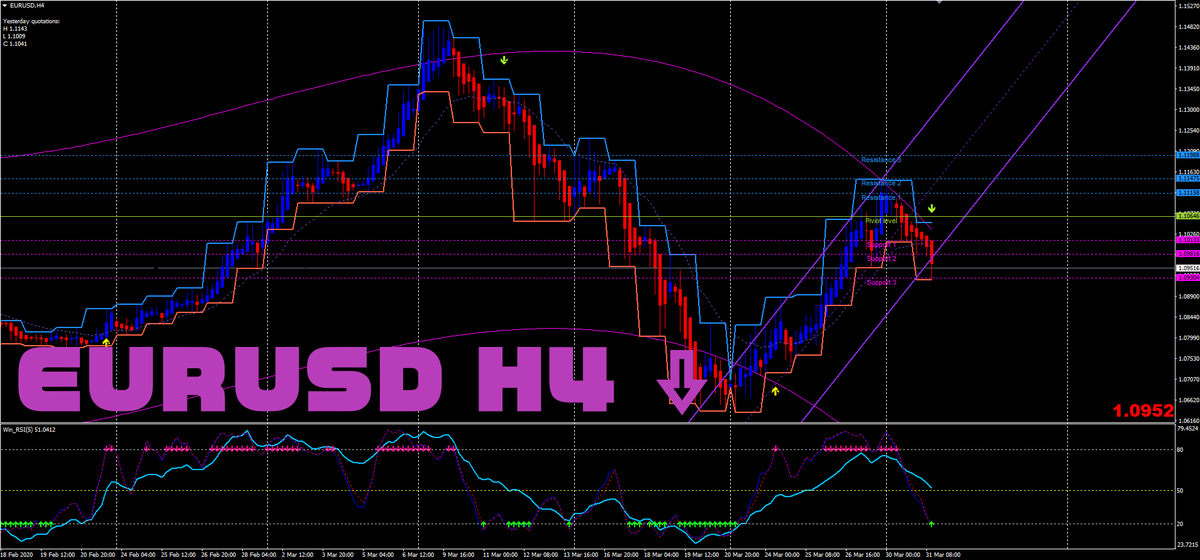The image size is (1200, 560).
Task: Click the green 1.10646 pivot price tag
Action: click(1188, 215)
